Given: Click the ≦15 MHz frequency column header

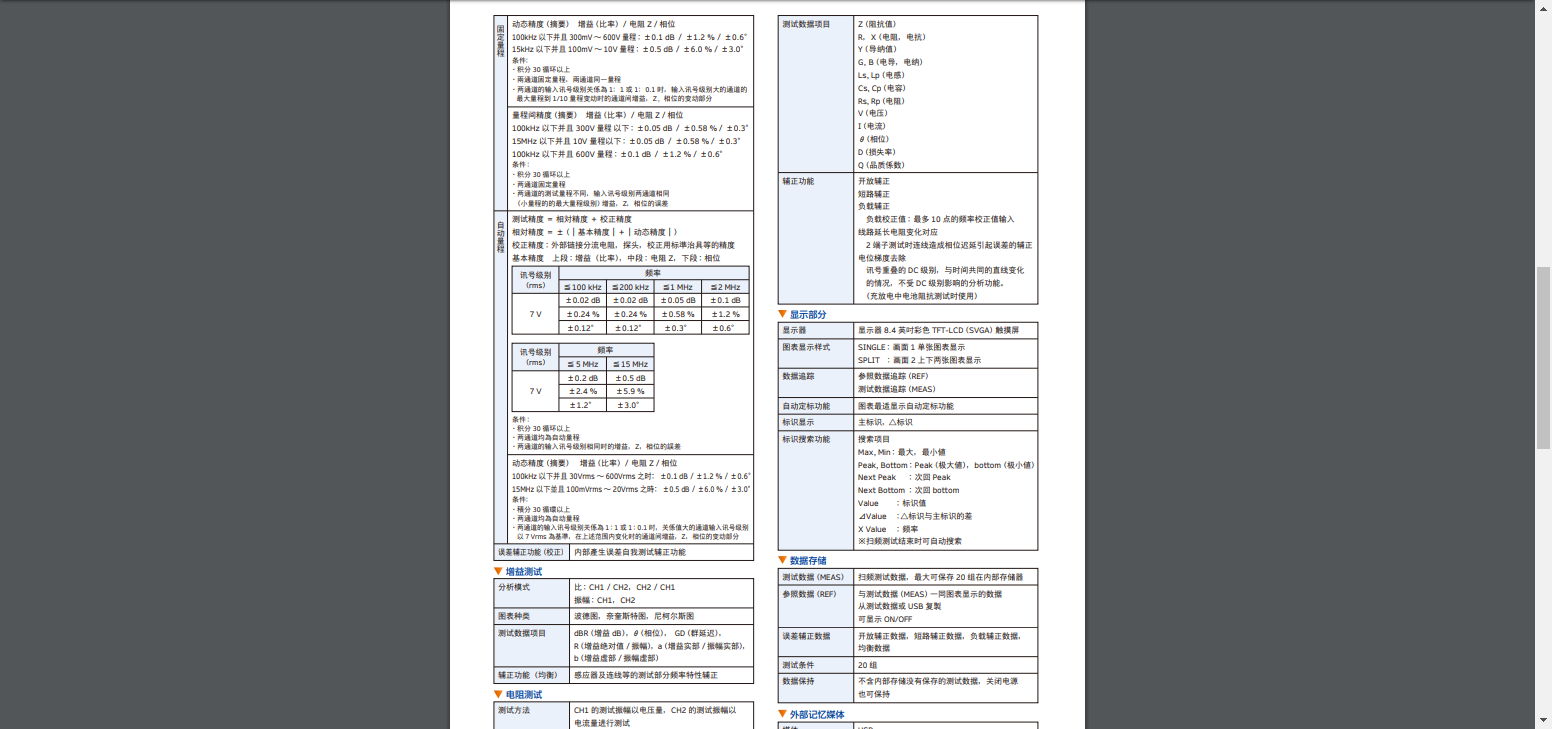Looking at the screenshot, I should [629, 364].
